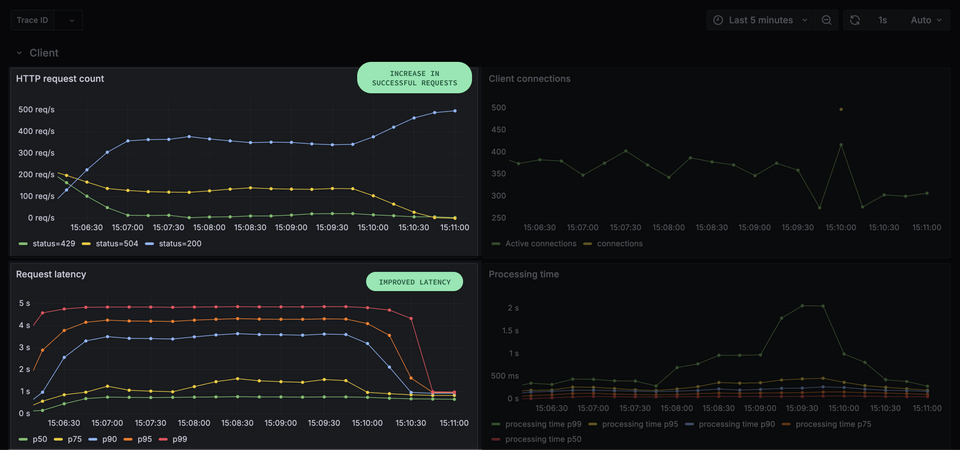The height and width of the screenshot is (450, 960).
Task: Click the Request latency panel title
Action: point(51,274)
